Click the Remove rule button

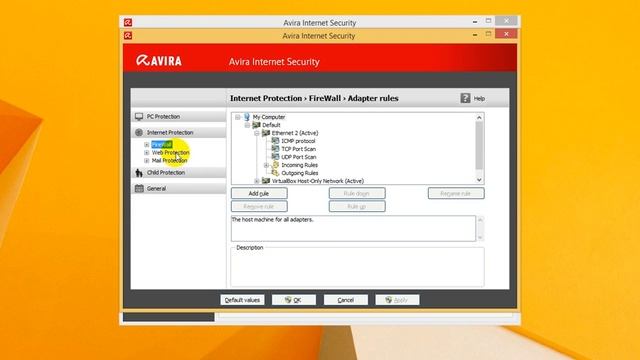click(x=259, y=207)
